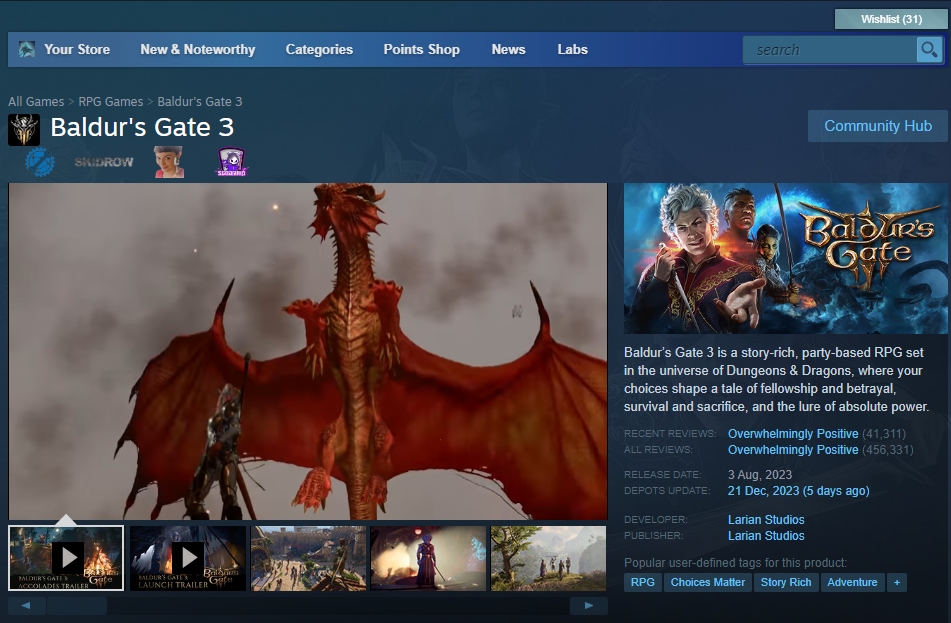The width and height of the screenshot is (951, 623).
Task: Click the Larian Studios developer link
Action: point(766,520)
